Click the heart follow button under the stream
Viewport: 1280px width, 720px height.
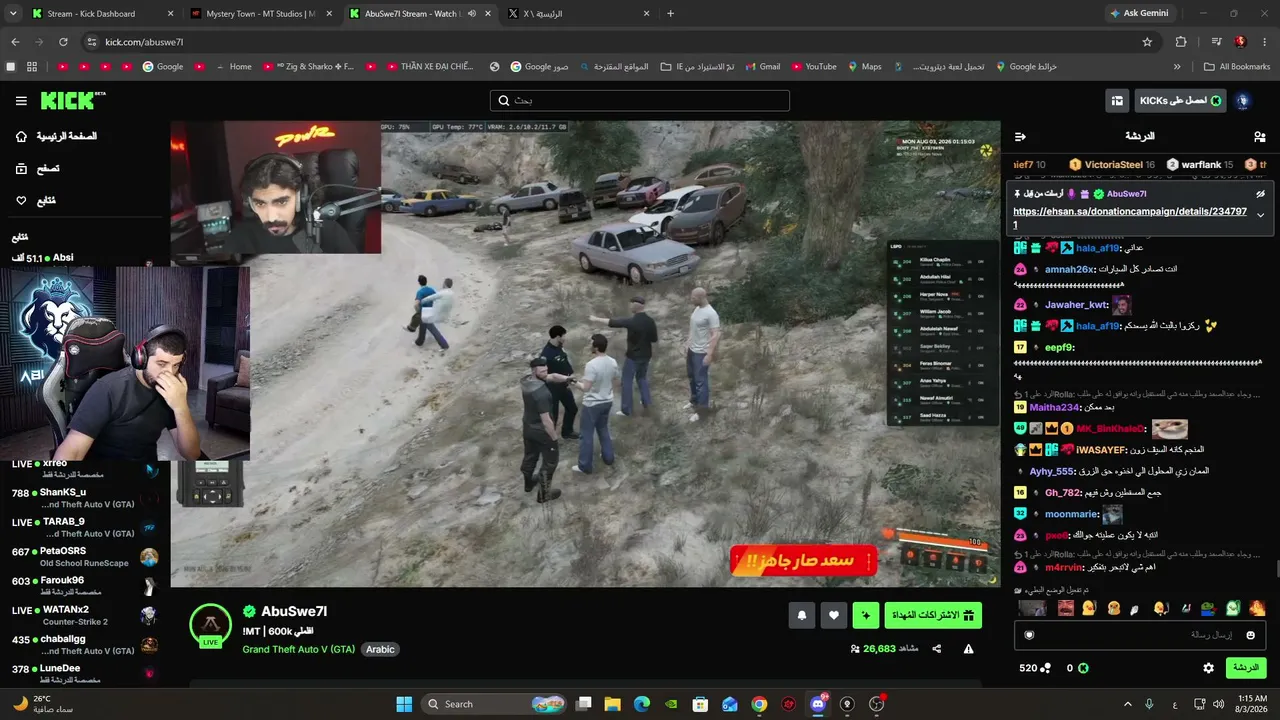834,616
